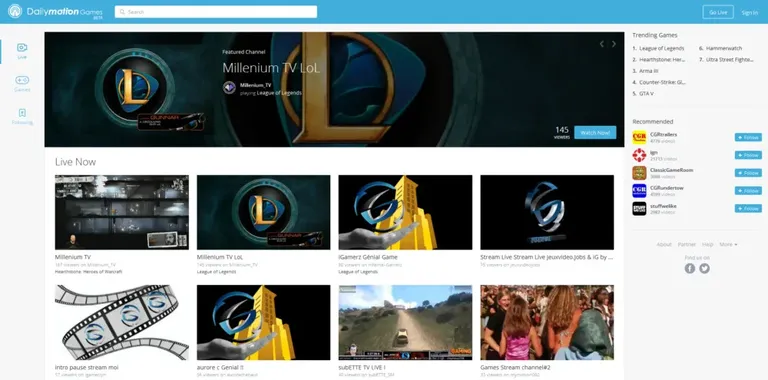Open the Games Stream channel#2 thumbnail
768x380 pixels.
[x=547, y=323]
